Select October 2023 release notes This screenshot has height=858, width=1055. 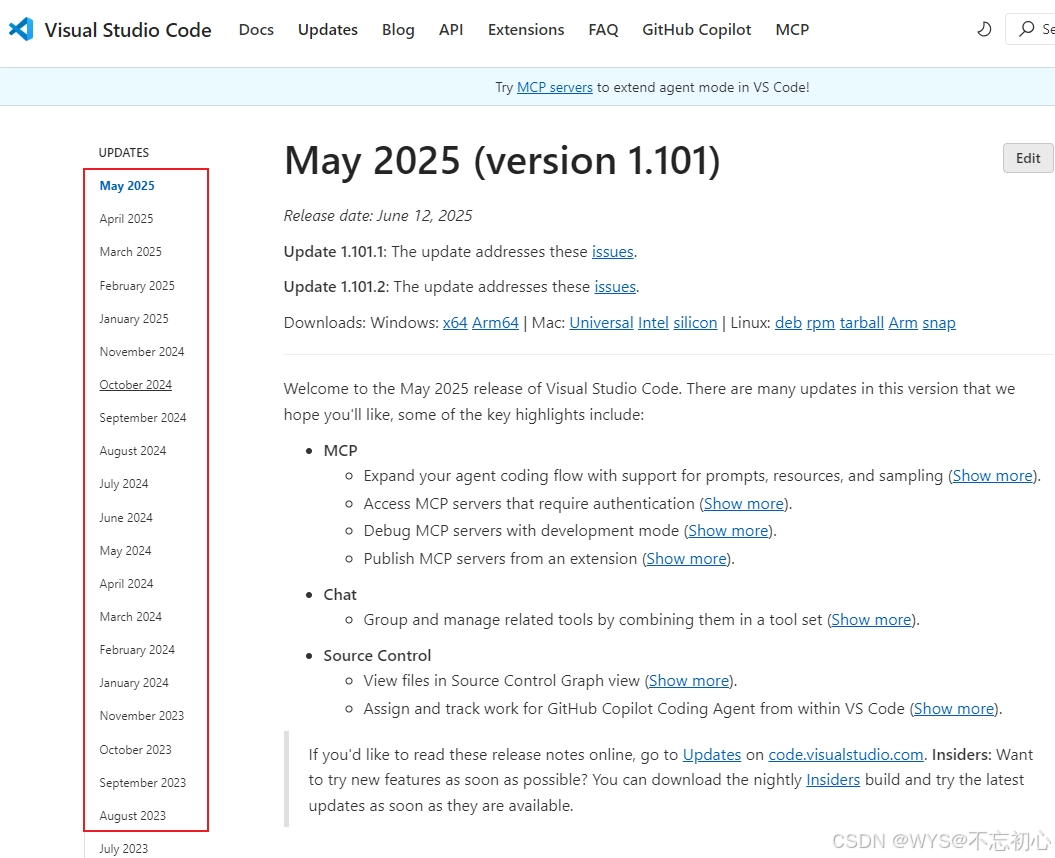pos(136,750)
